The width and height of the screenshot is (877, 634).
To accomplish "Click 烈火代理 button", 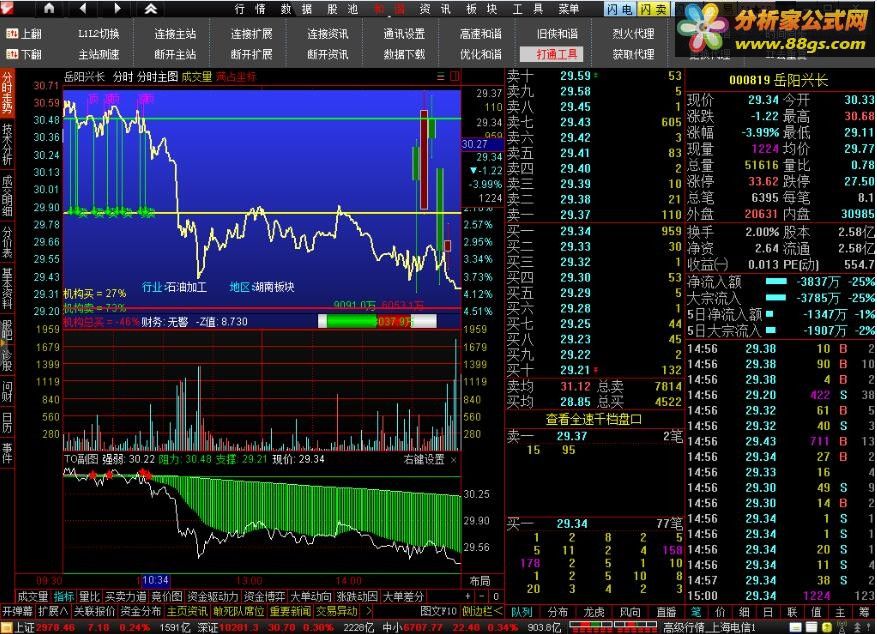I will (x=633, y=34).
